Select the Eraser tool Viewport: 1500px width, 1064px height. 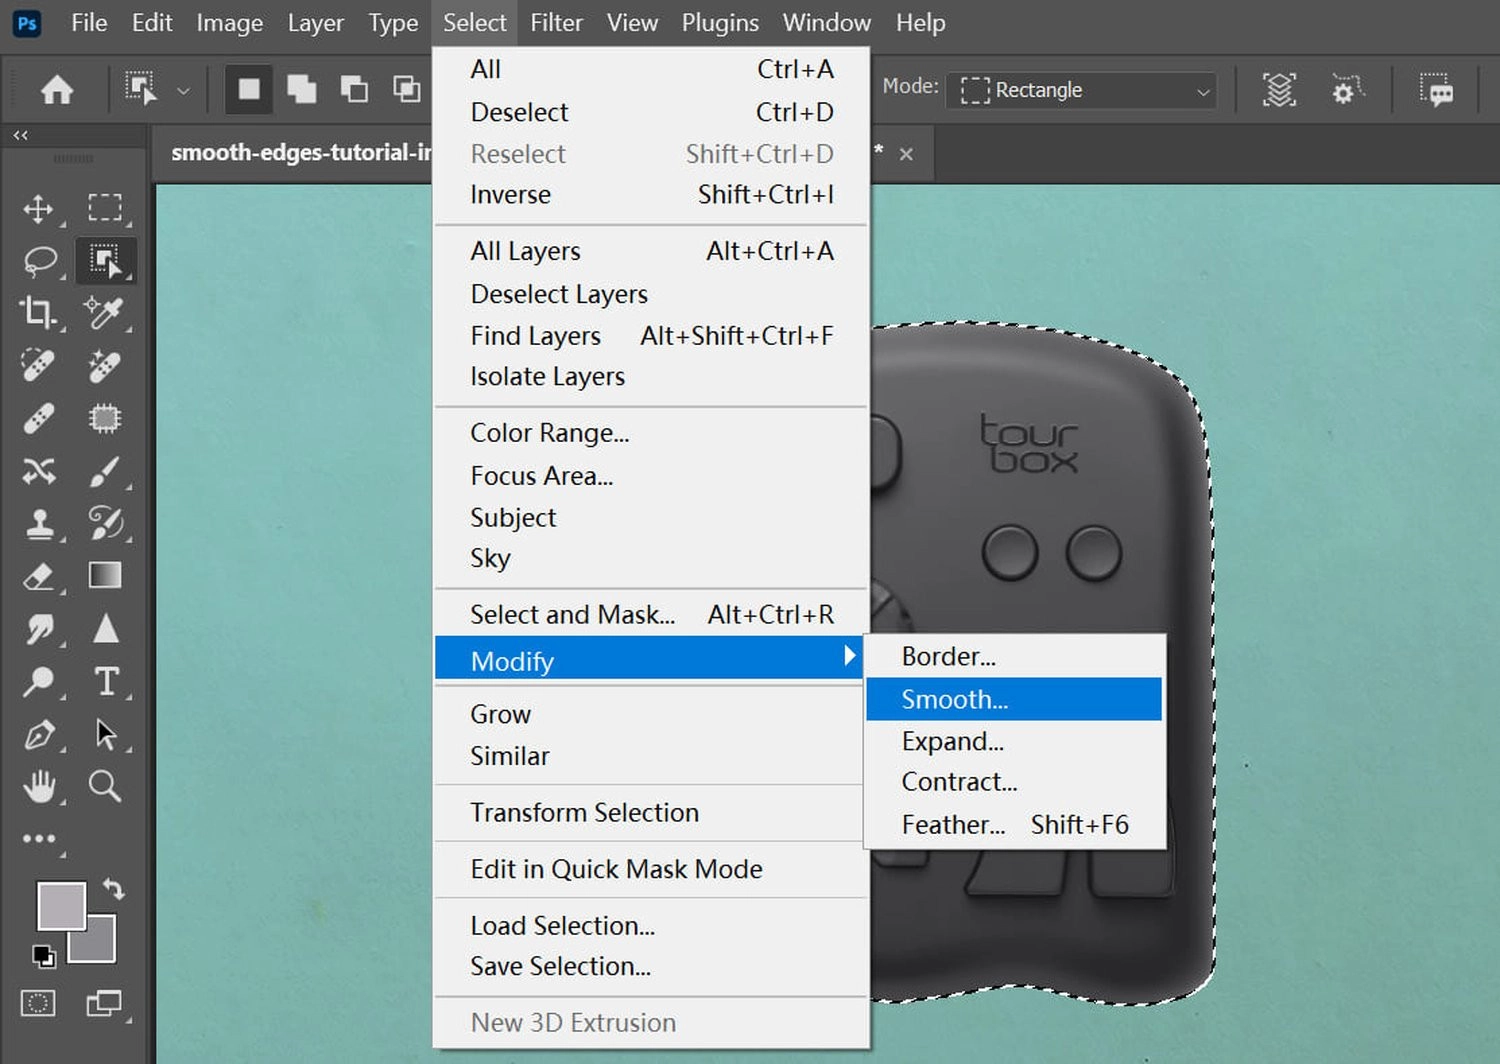[38, 576]
